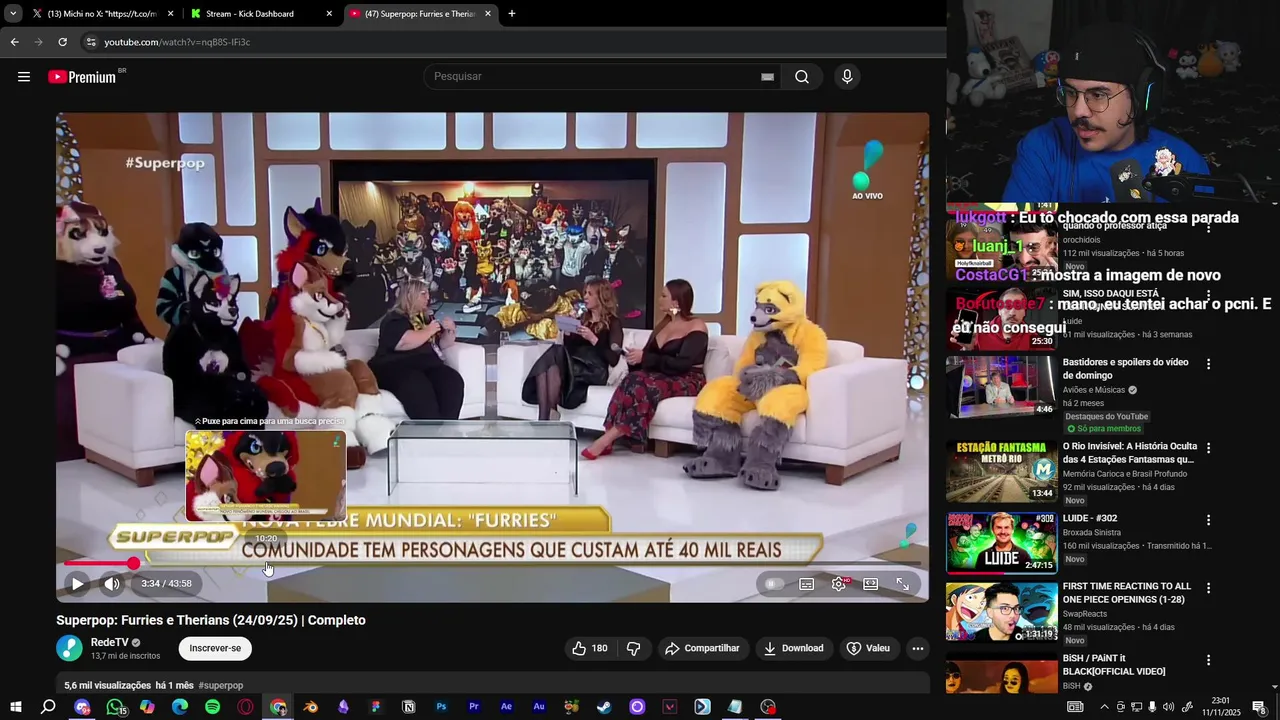
Task: Open the LUIDE - #302 video title
Action: (1090, 518)
